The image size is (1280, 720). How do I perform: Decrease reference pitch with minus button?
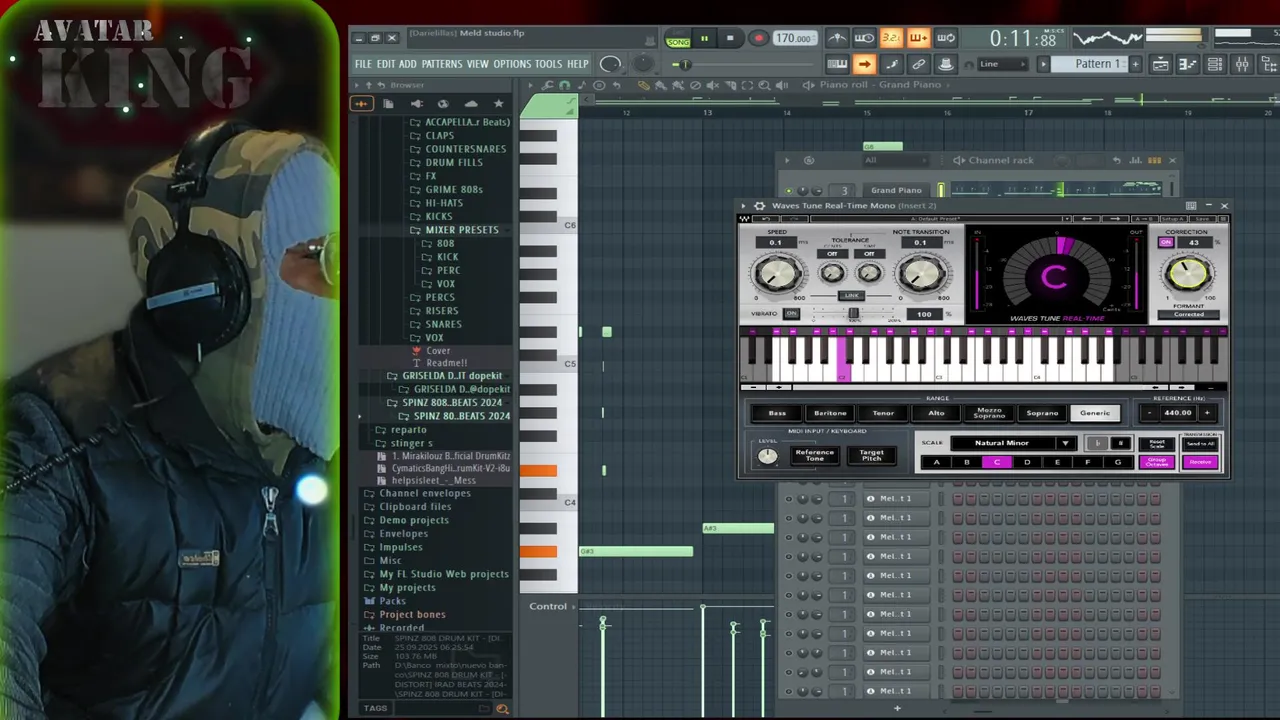click(1150, 413)
